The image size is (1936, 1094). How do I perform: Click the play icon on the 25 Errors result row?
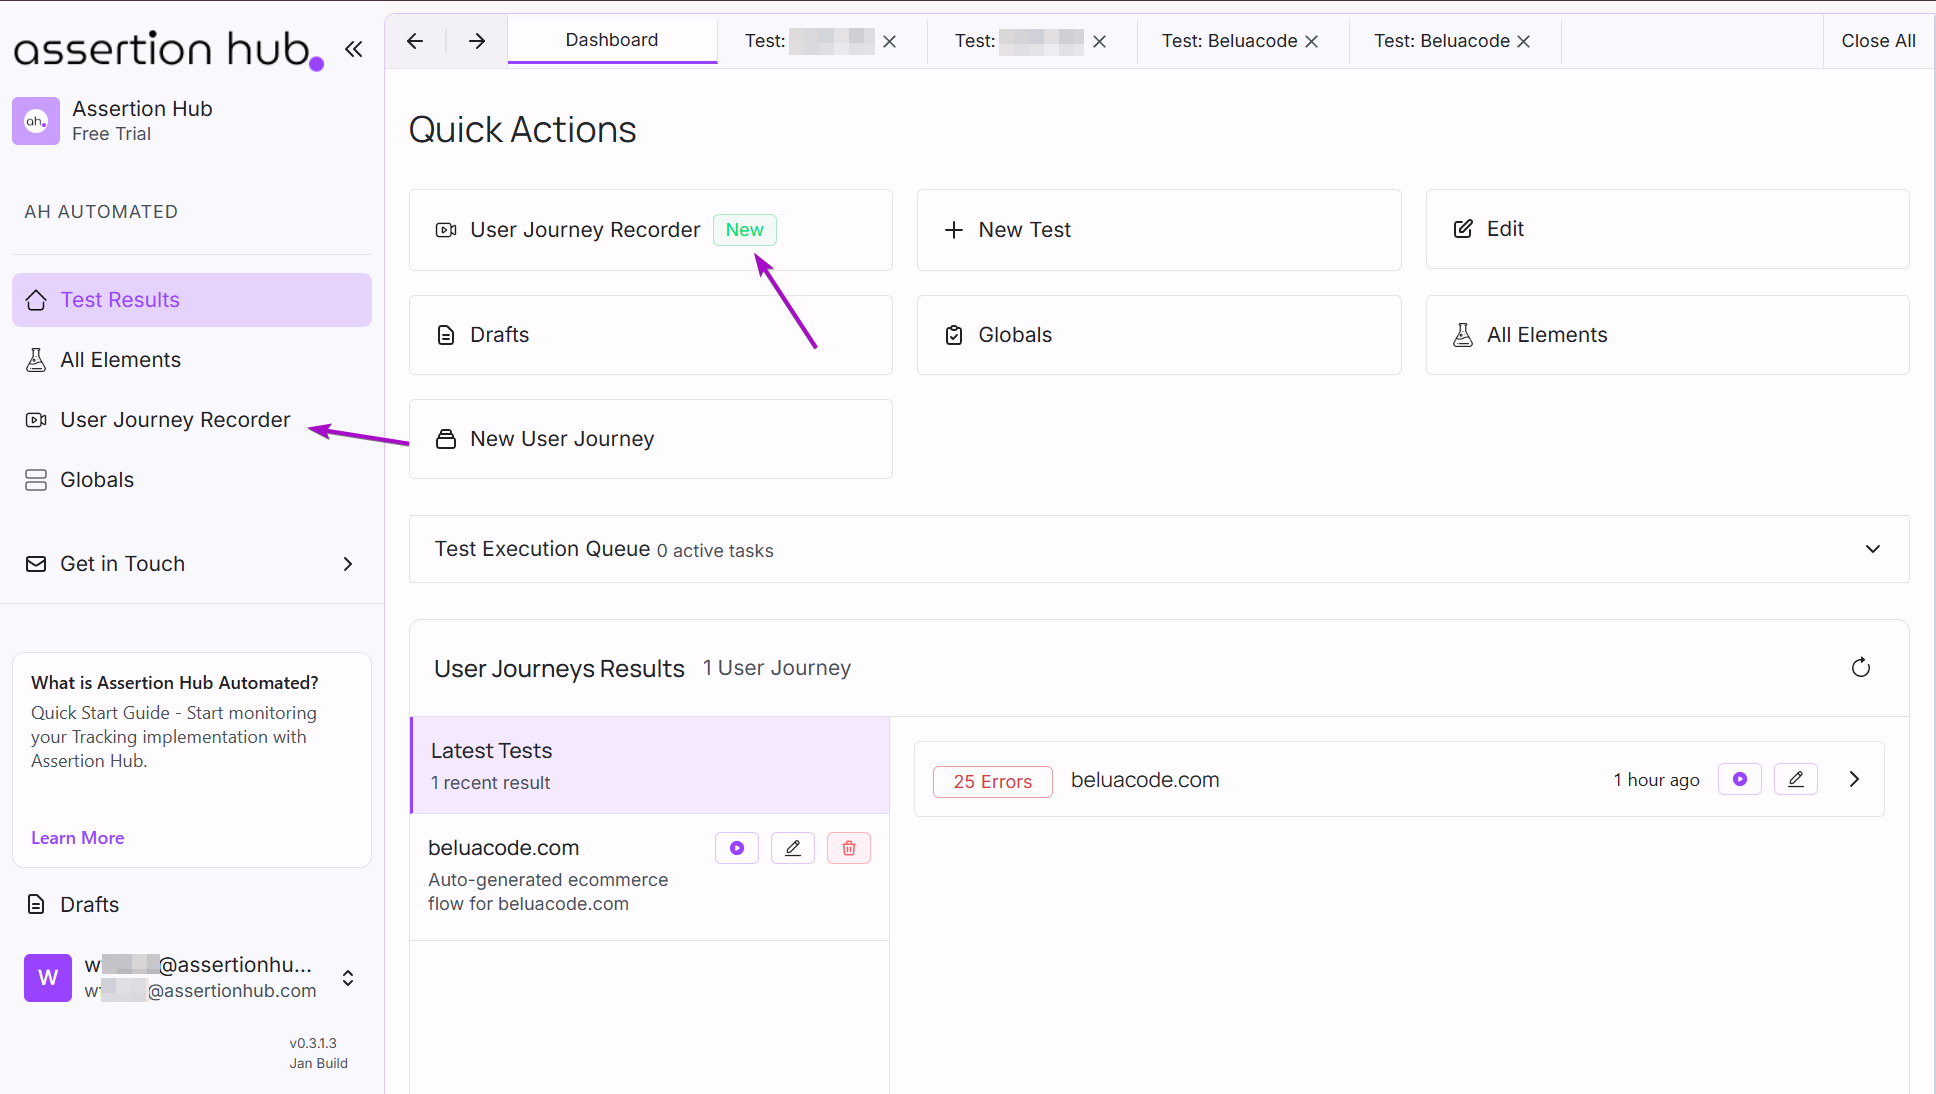tap(1739, 779)
